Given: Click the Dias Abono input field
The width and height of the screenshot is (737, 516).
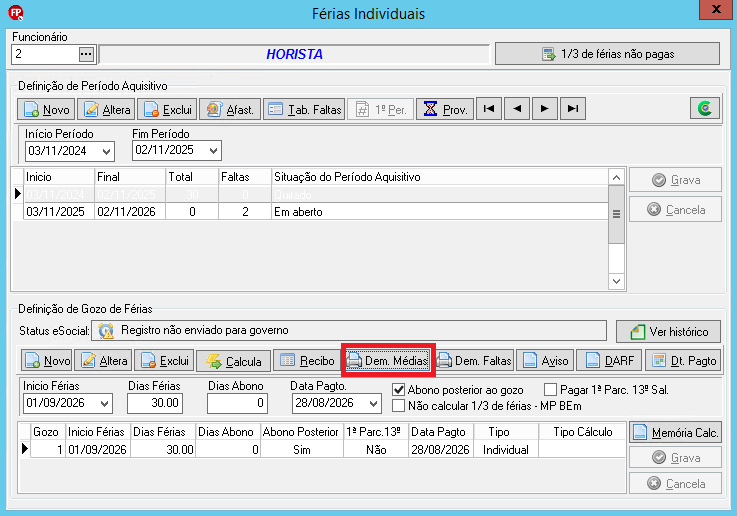Looking at the screenshot, I should (237, 403).
